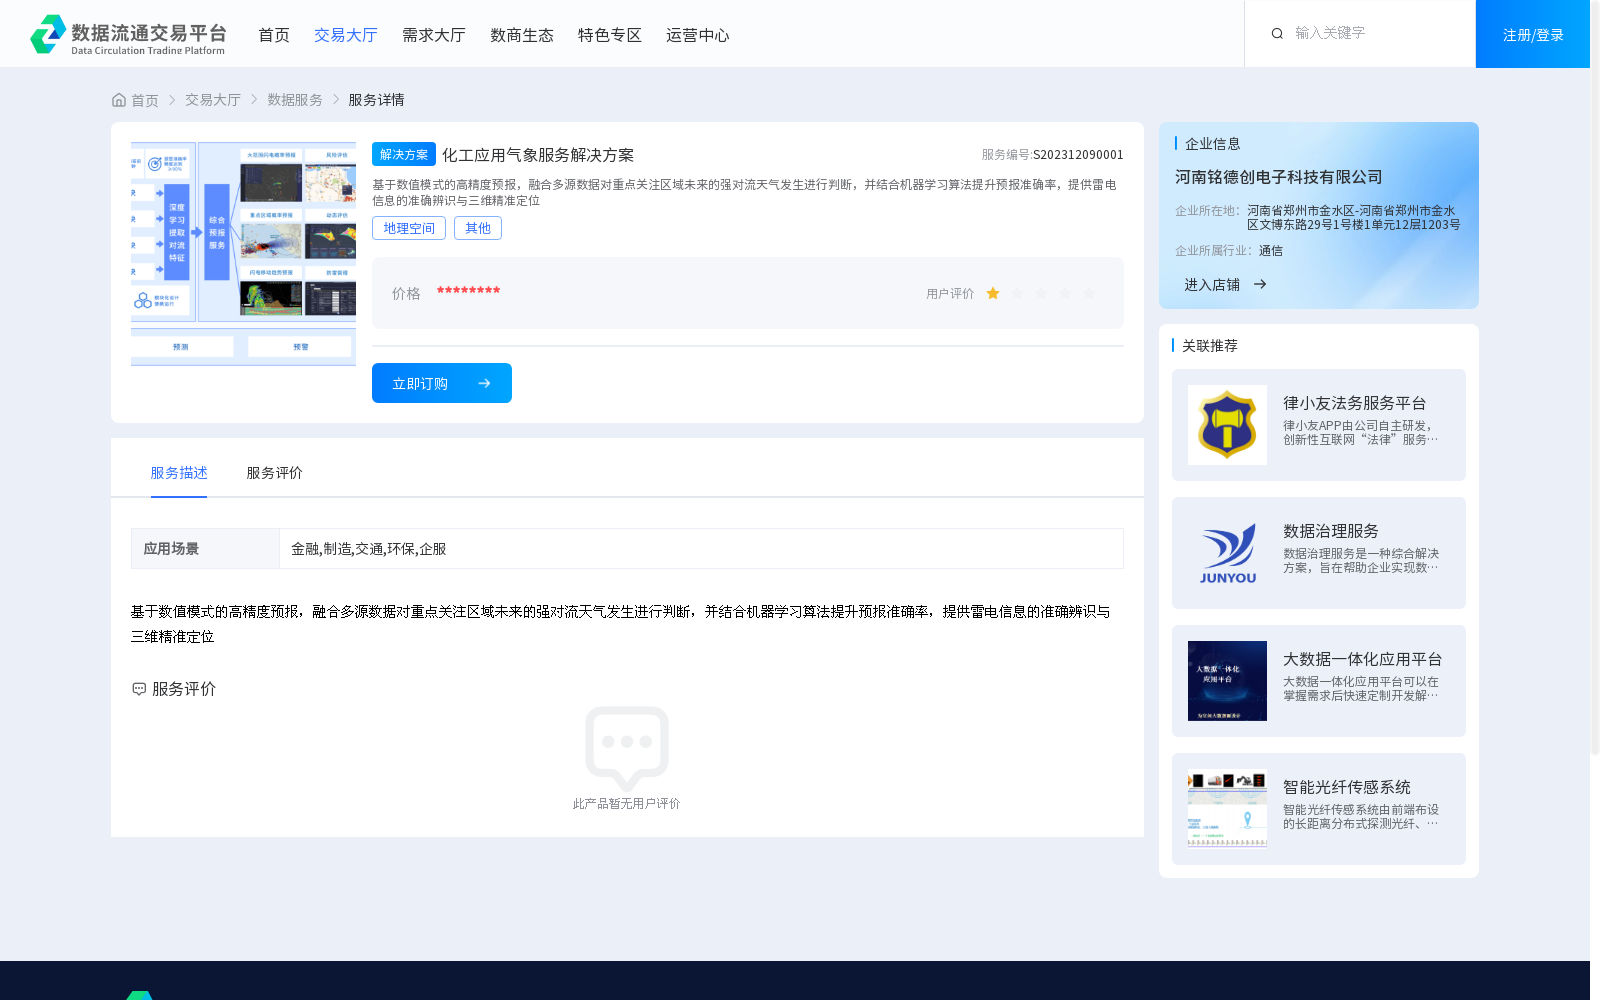Click the comment icon beside 服务评价 heading

click(139, 689)
